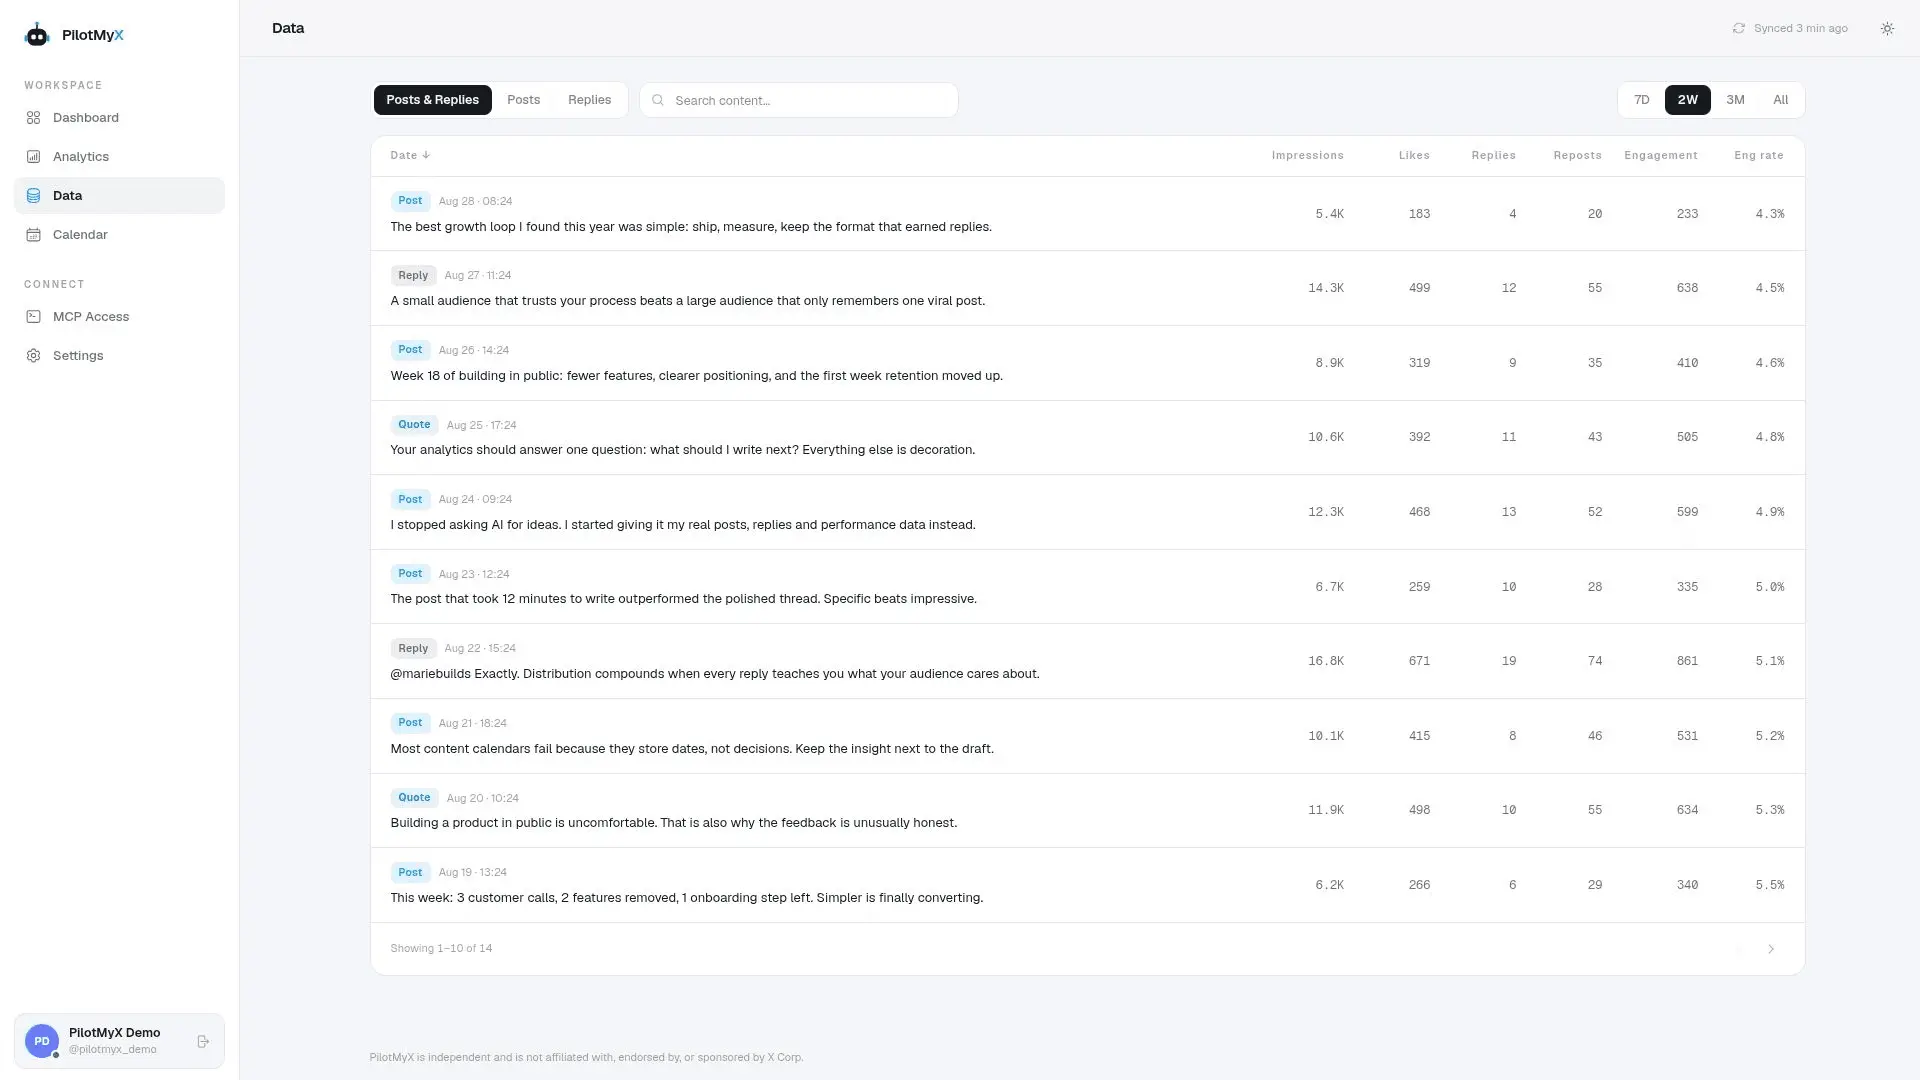The width and height of the screenshot is (1920, 1080).
Task: Click the 16.8K impressions value
Action: point(1325,661)
